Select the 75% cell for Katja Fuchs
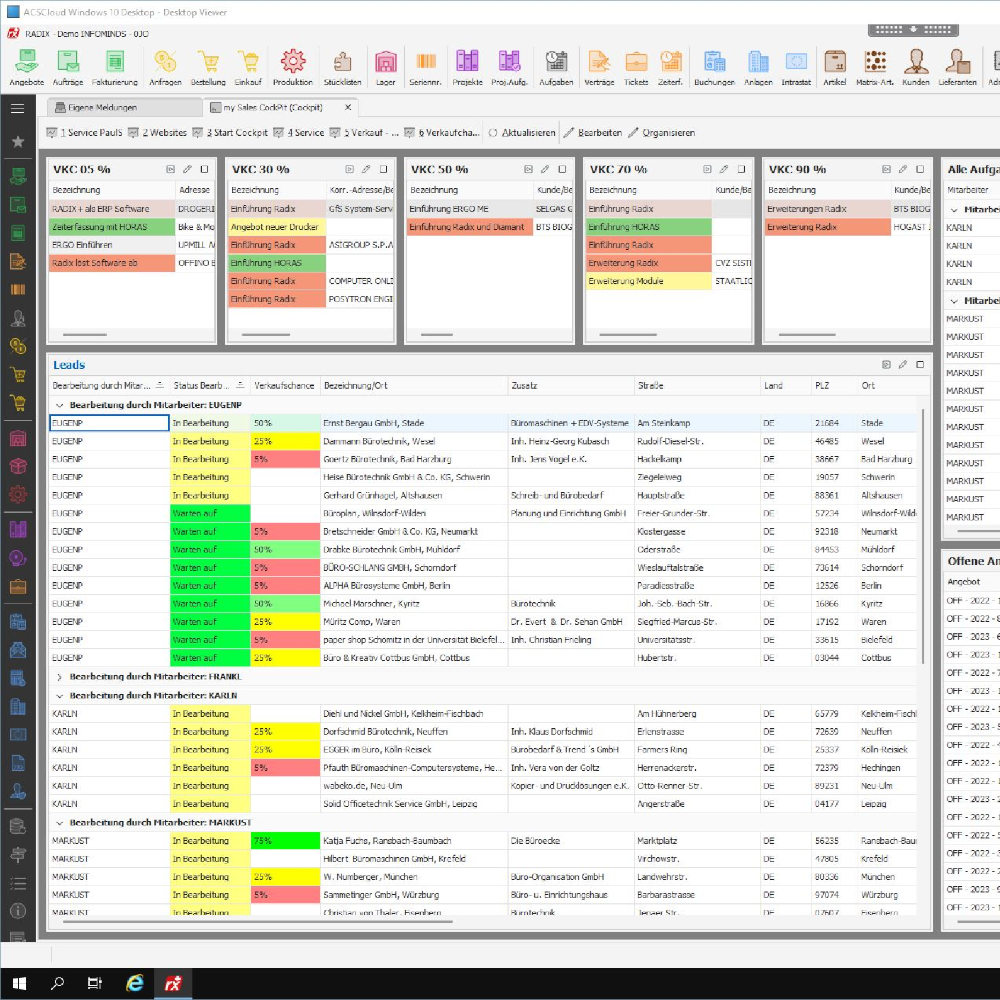The height and width of the screenshot is (1000, 1000). pos(285,841)
